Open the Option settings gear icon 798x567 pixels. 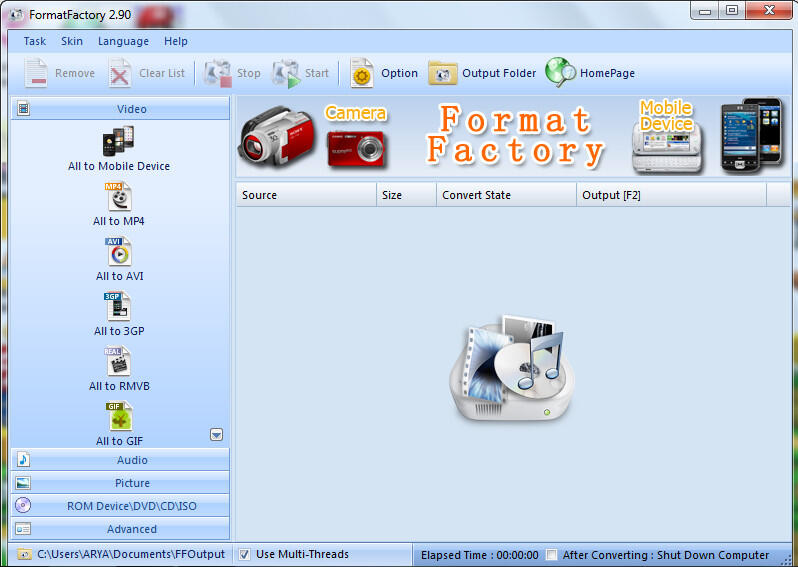(362, 73)
